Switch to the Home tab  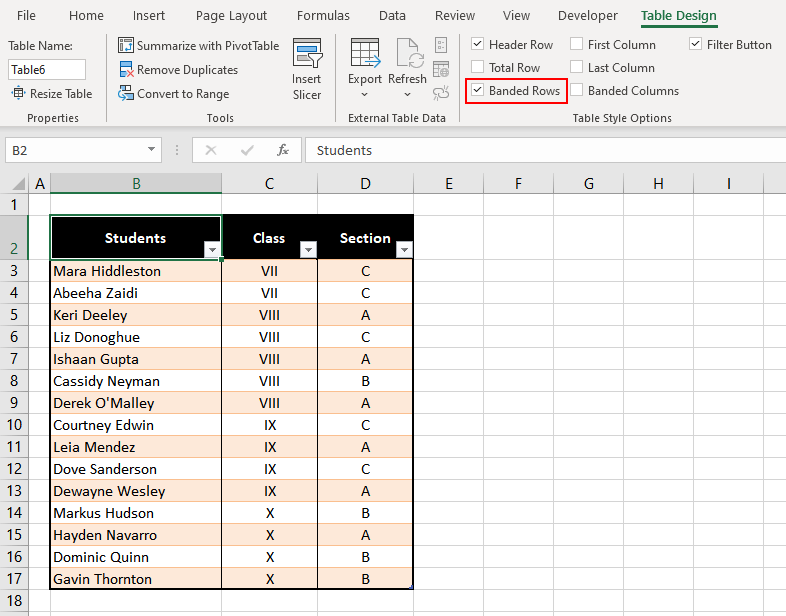[86, 16]
